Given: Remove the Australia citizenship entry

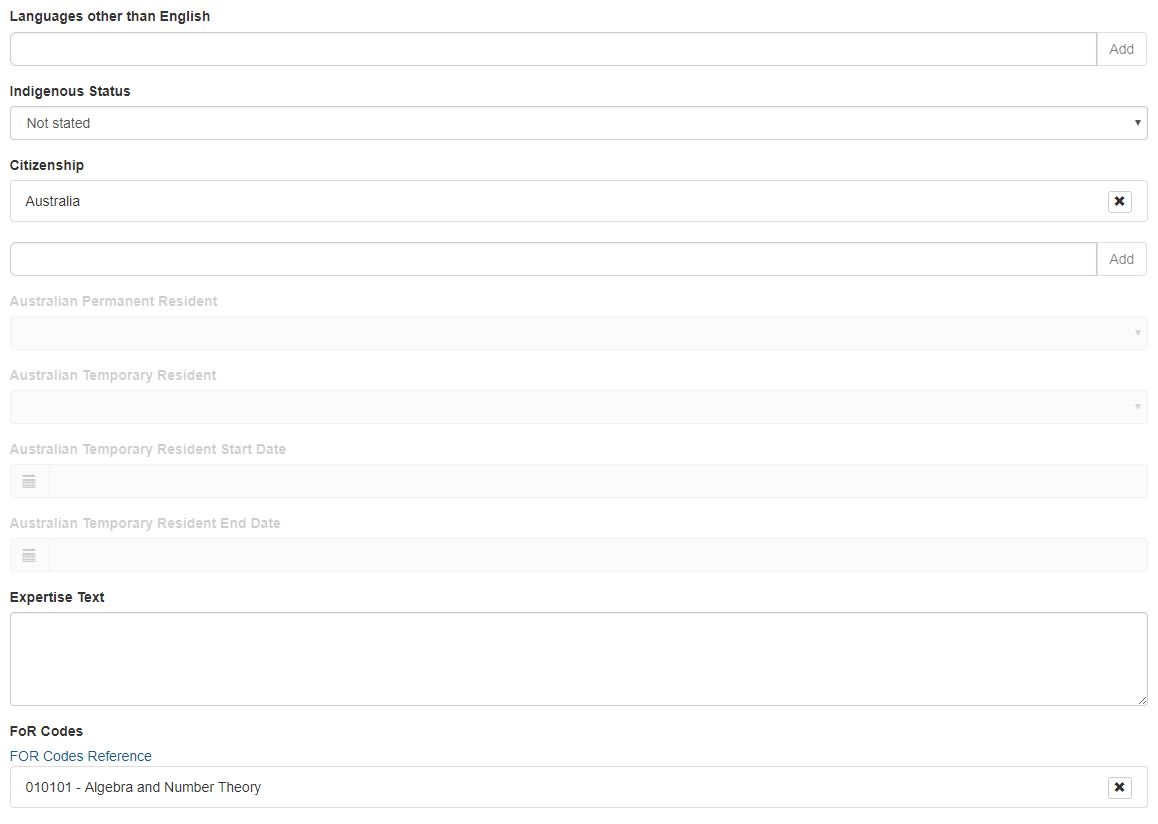Looking at the screenshot, I should (1120, 201).
